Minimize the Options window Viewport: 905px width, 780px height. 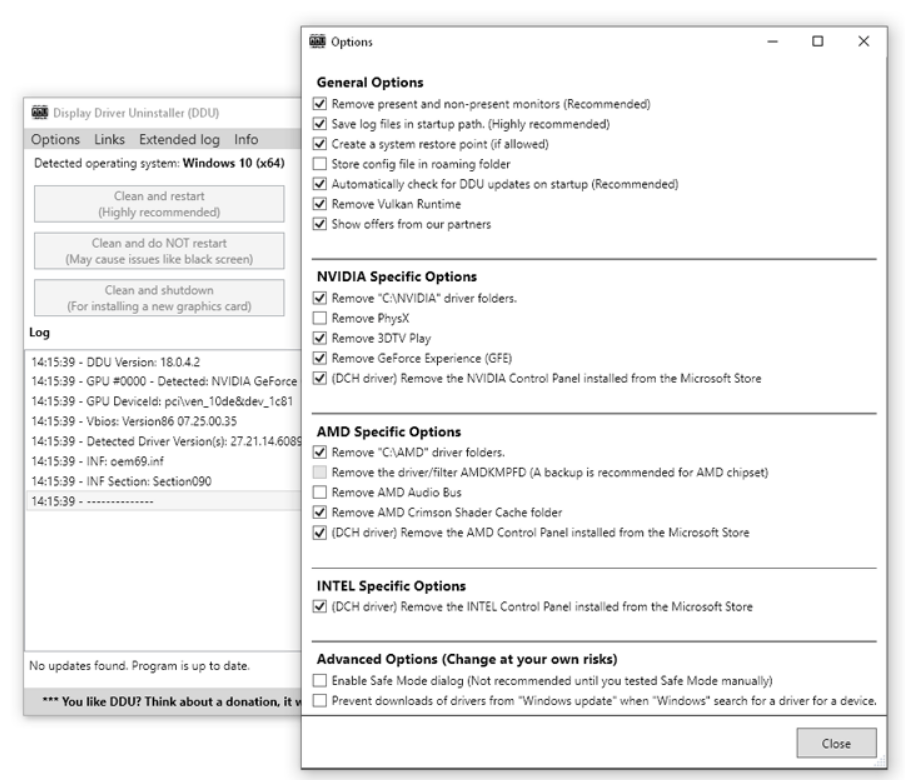[772, 41]
